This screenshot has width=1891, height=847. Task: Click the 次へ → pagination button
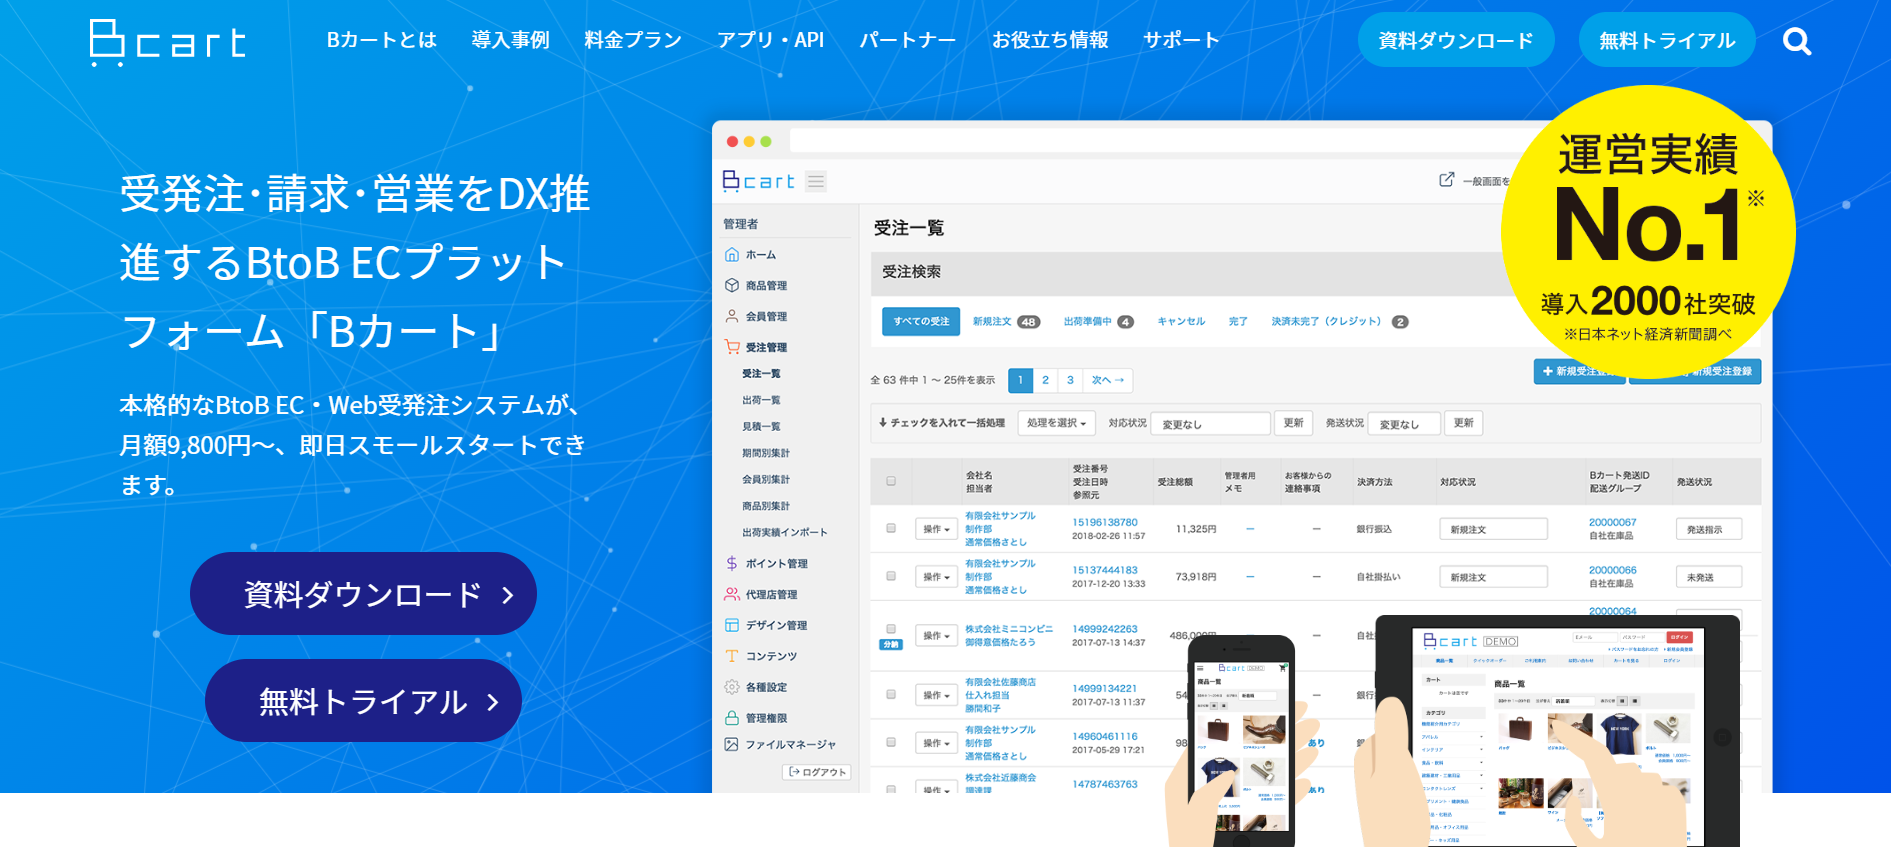[1107, 380]
